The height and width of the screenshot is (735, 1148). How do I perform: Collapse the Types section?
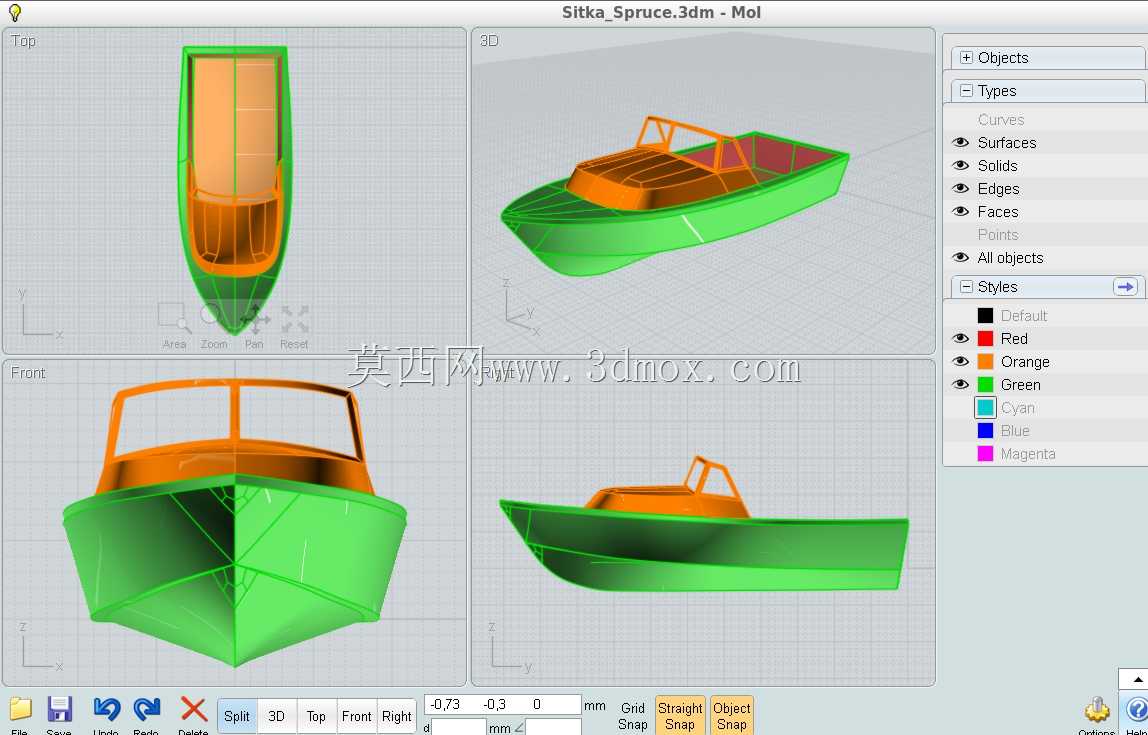point(966,91)
